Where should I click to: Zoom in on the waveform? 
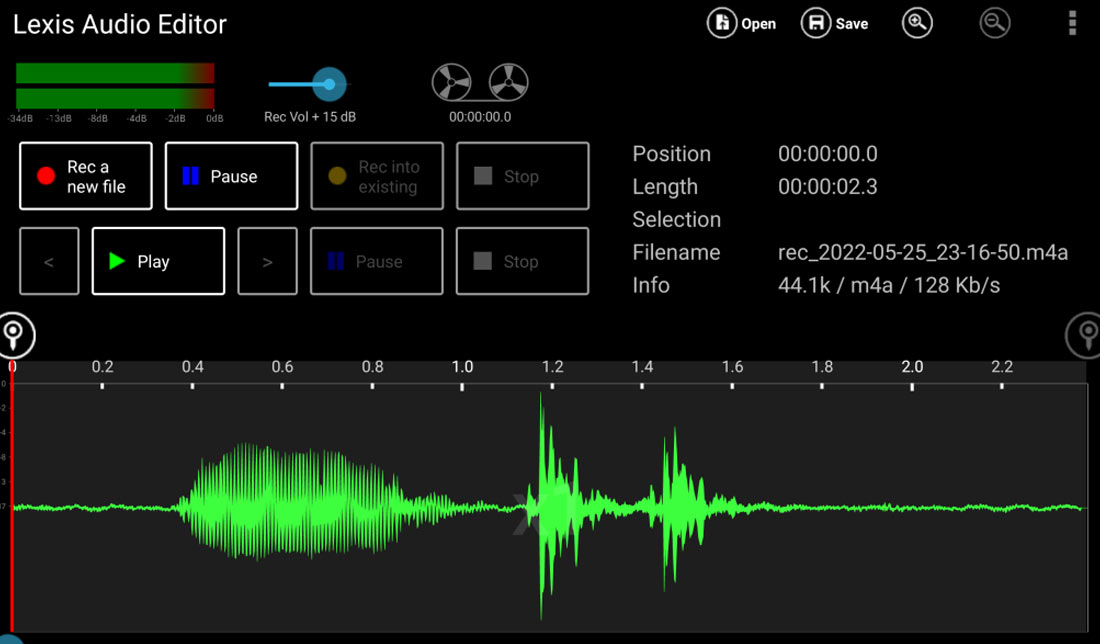click(x=917, y=23)
